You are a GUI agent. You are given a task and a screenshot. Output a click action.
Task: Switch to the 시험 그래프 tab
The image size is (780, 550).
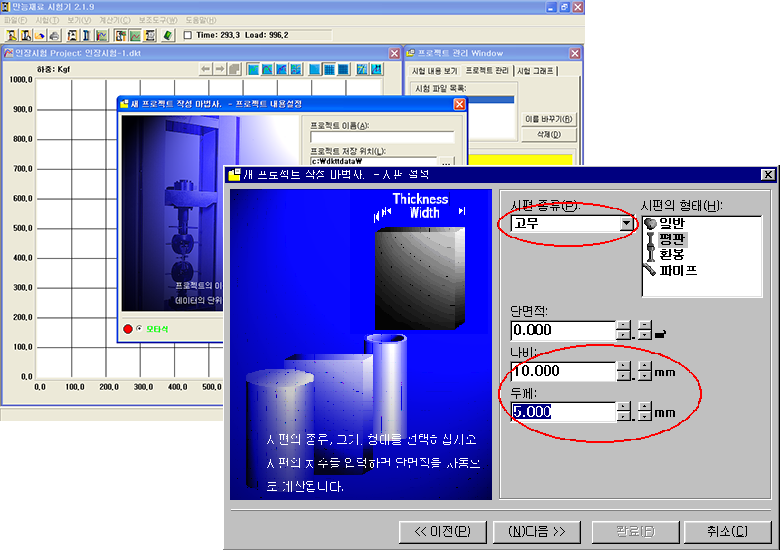(x=536, y=71)
